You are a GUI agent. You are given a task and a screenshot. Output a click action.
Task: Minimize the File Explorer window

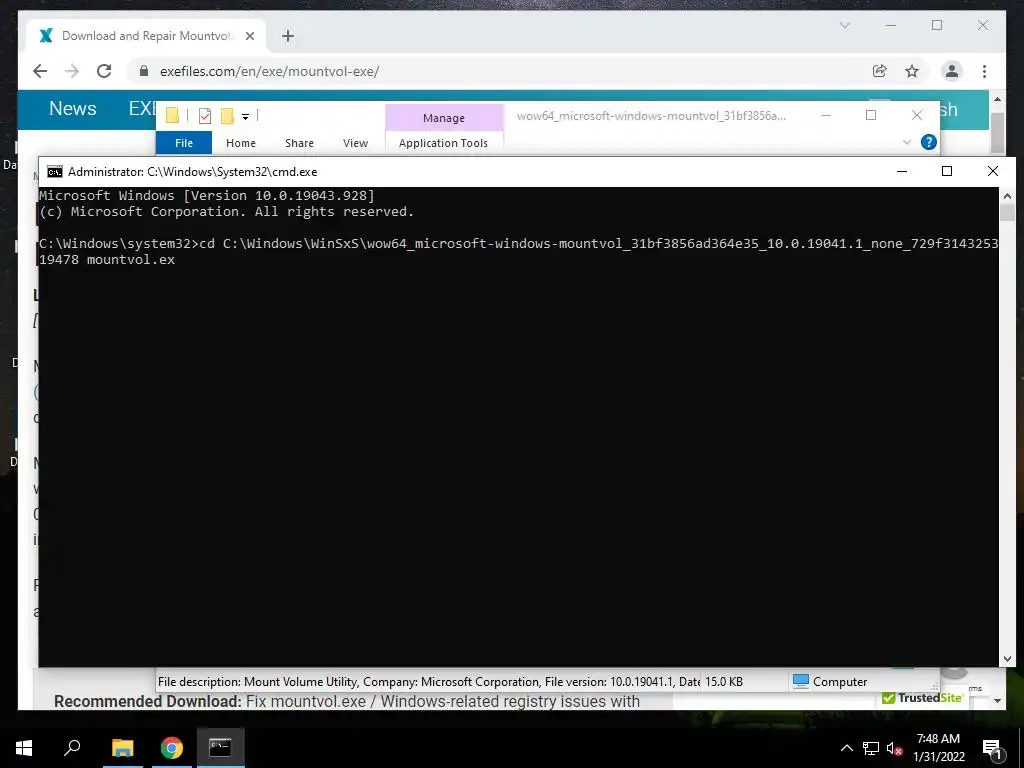[826, 115]
